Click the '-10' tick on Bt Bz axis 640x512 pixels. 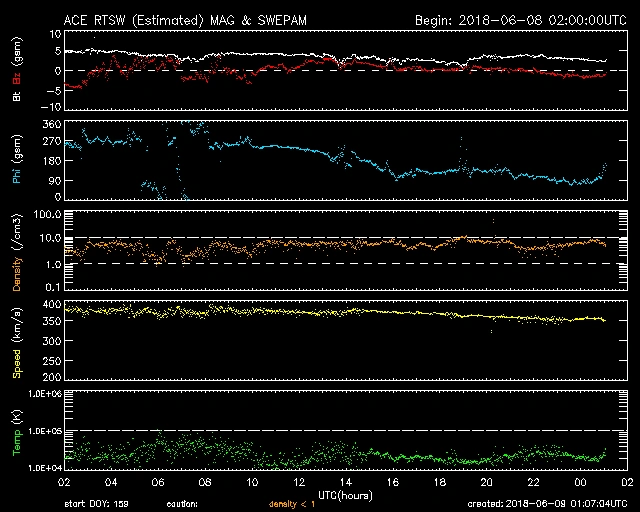point(51,107)
